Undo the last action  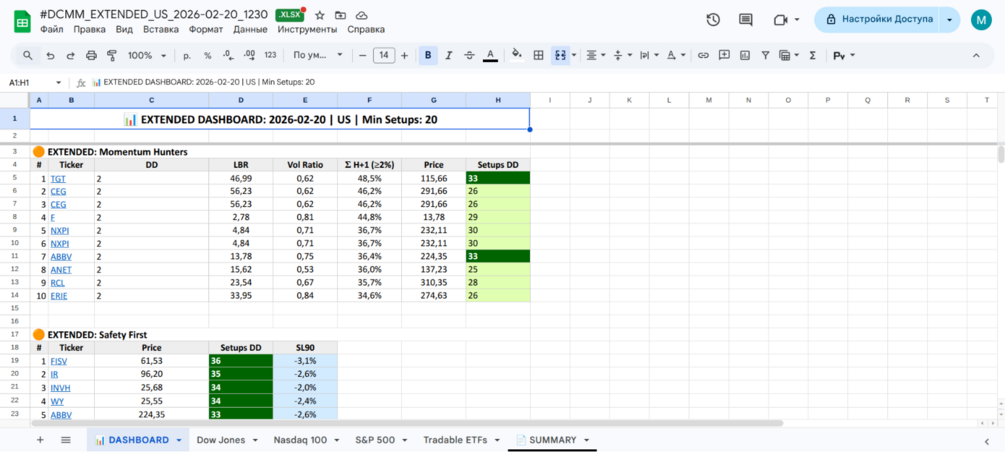[x=50, y=56]
